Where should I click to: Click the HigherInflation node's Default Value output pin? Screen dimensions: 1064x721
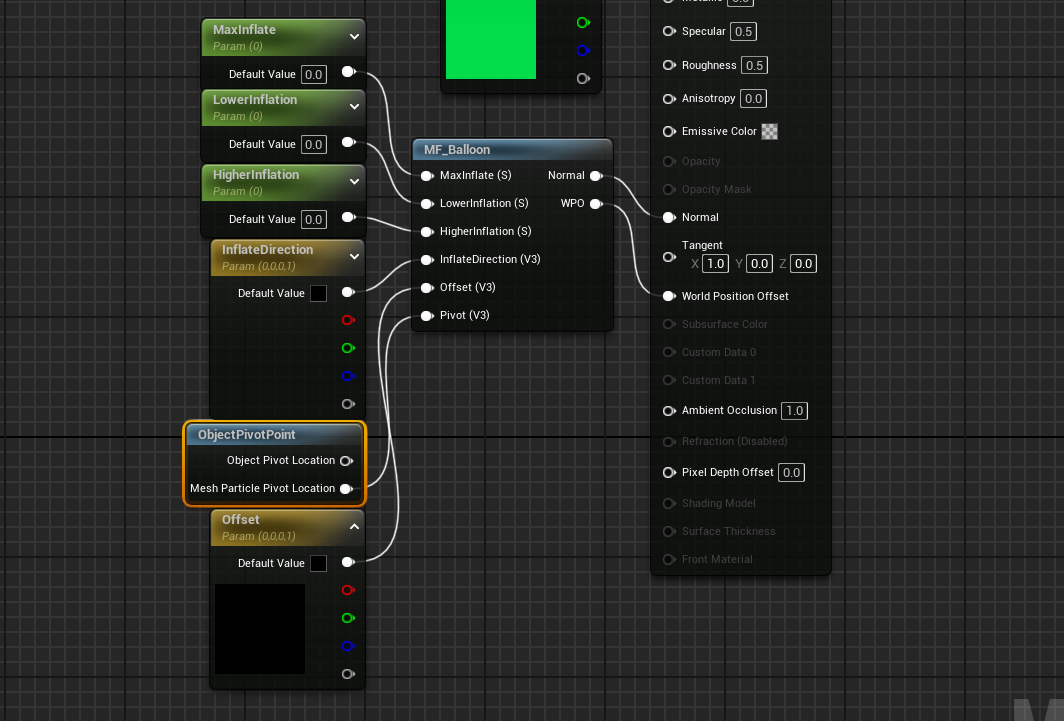click(349, 218)
